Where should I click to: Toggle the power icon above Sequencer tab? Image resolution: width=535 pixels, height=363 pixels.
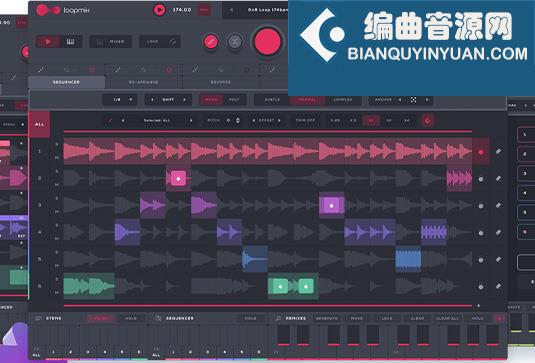click(x=92, y=70)
